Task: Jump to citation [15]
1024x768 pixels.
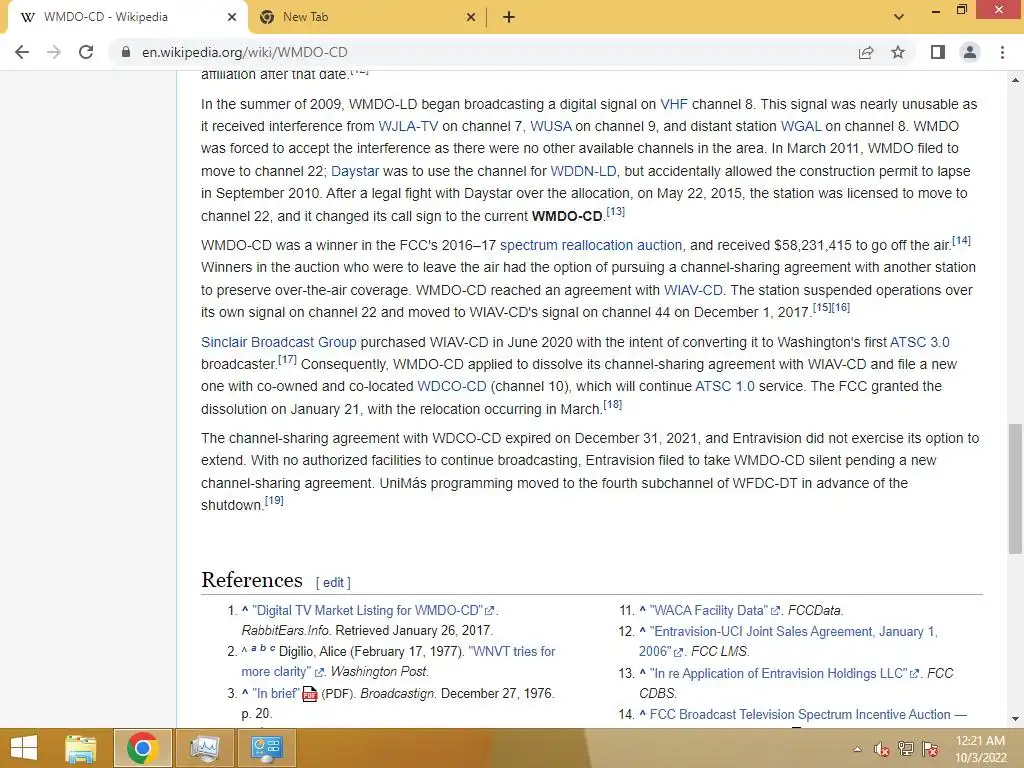Action: (x=822, y=308)
